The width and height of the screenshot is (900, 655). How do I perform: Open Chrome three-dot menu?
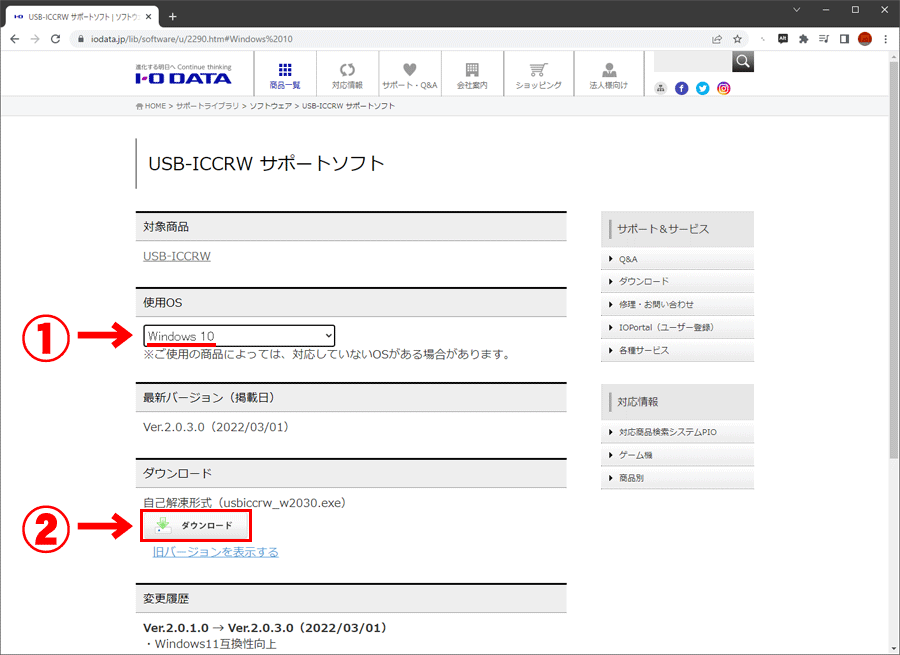click(x=886, y=39)
